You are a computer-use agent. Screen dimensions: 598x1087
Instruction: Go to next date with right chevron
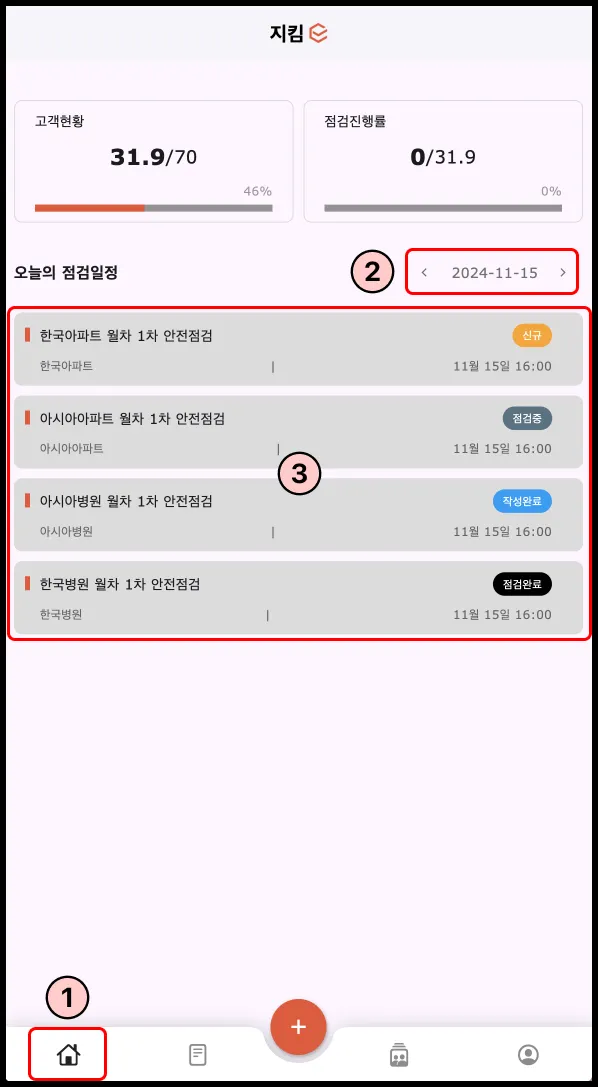(563, 272)
